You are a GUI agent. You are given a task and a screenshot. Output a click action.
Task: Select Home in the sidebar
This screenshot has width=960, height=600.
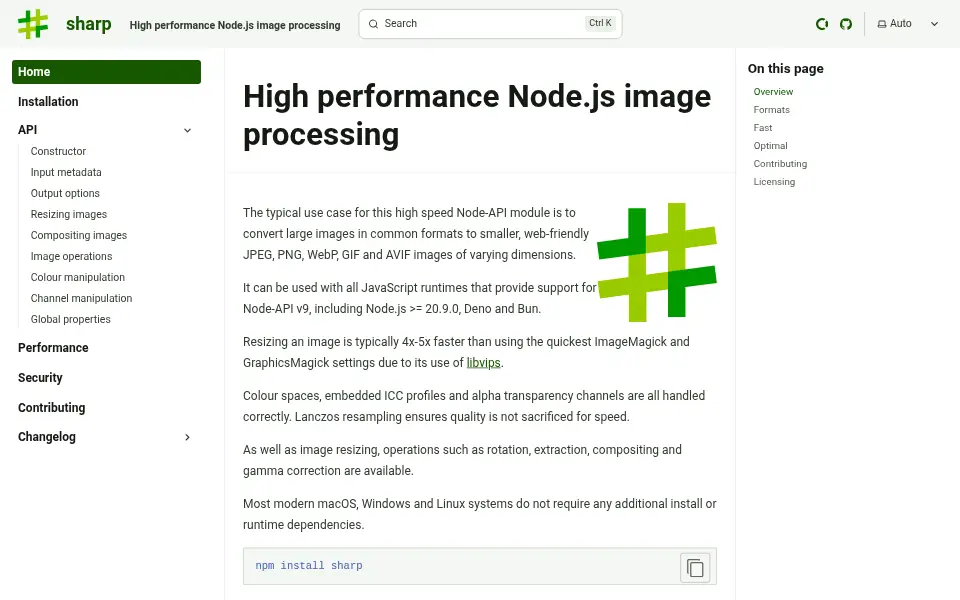pyautogui.click(x=107, y=72)
